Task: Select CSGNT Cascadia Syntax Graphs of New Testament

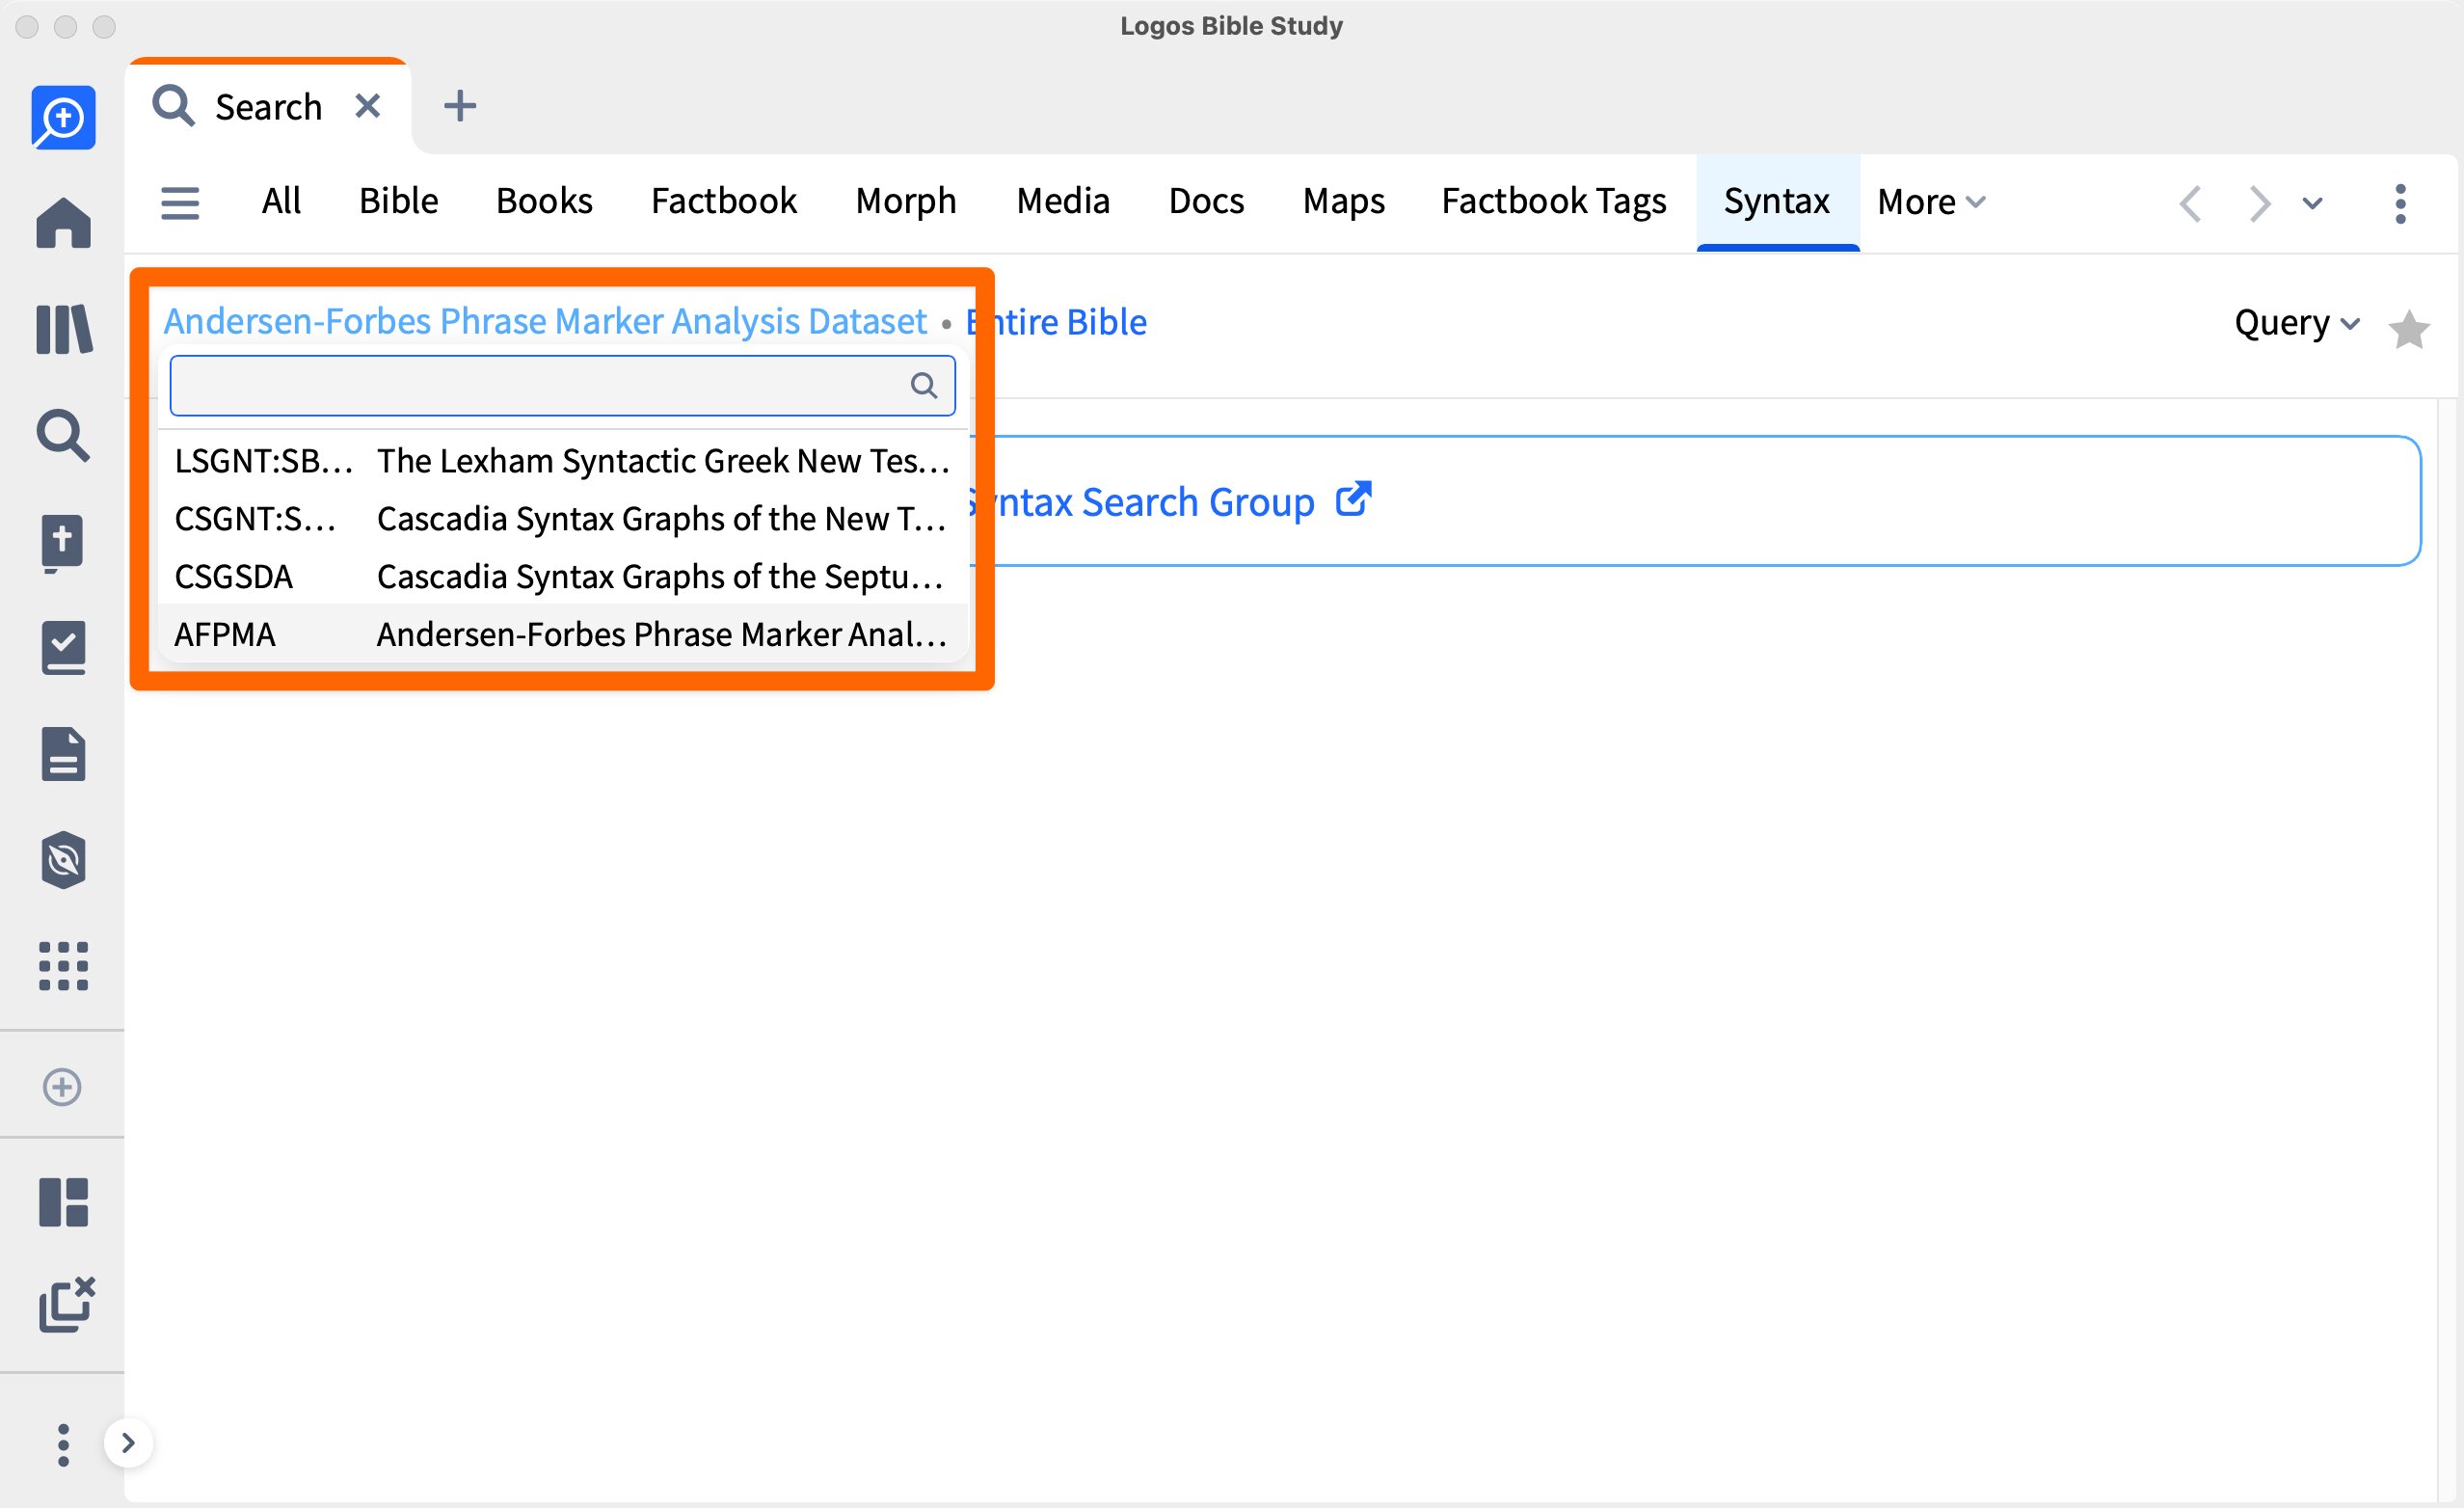Action: point(563,519)
